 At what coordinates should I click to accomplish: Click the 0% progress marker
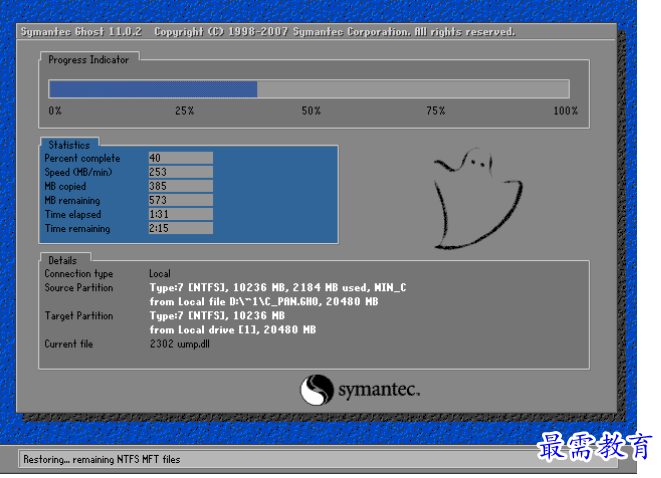click(x=55, y=111)
